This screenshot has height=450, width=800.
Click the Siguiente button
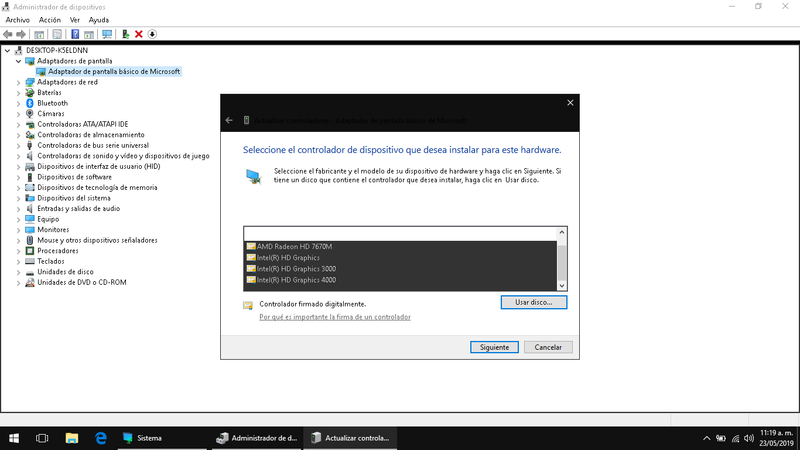[x=494, y=347]
